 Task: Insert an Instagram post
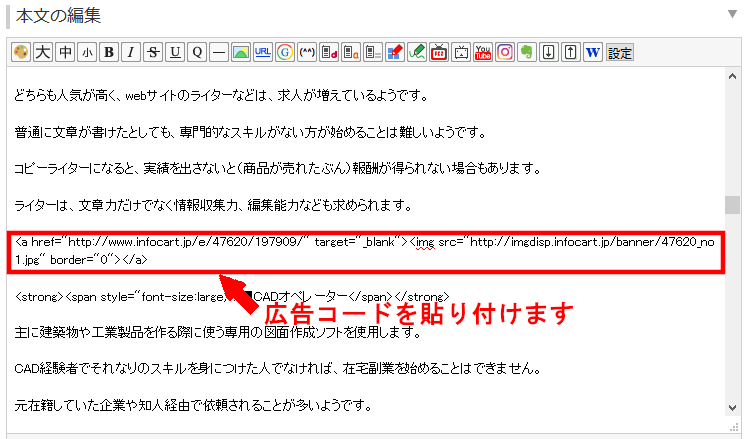pyautogui.click(x=504, y=52)
